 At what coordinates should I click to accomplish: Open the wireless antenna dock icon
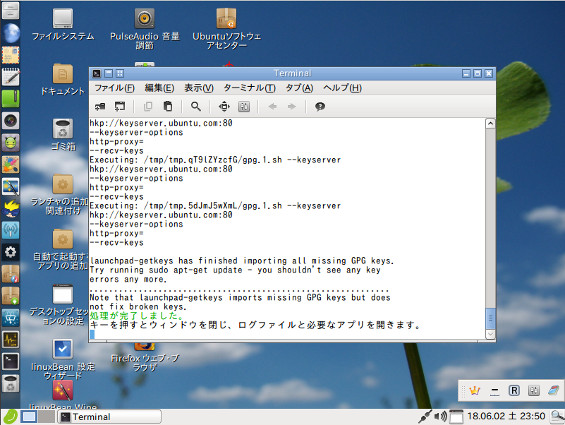coord(10,230)
